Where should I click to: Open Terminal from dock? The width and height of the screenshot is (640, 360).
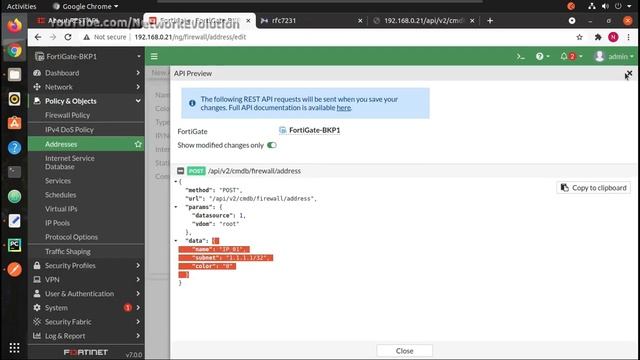point(14,172)
